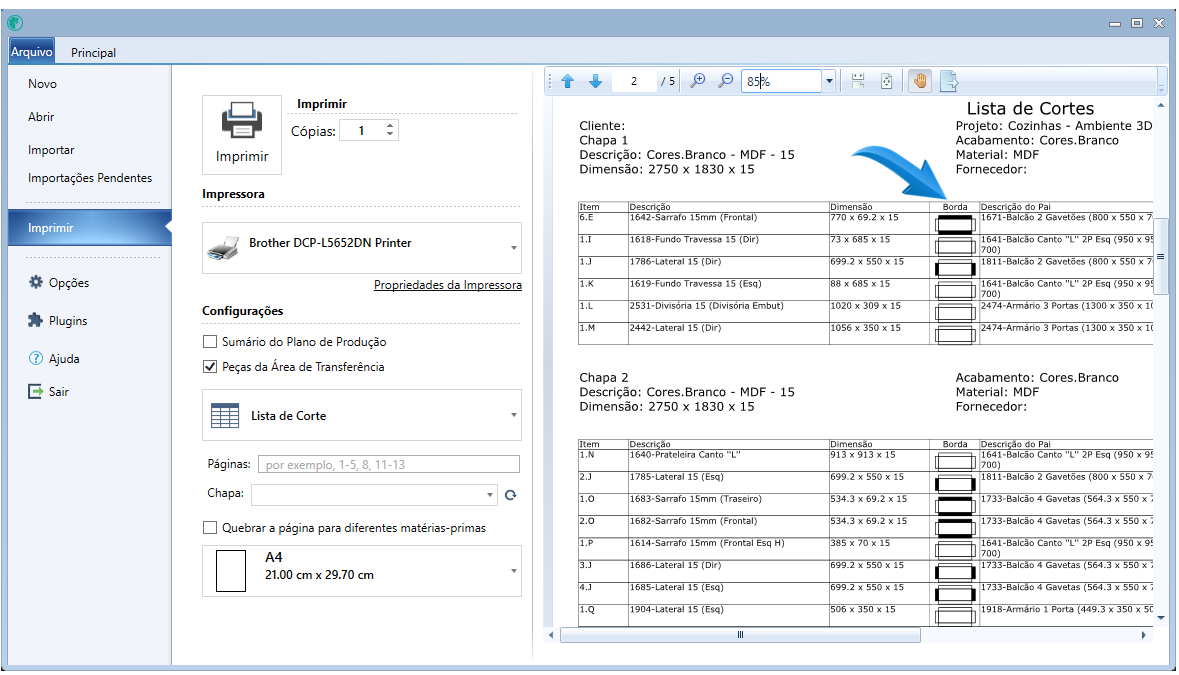1179x675 pixels.
Task: Click the Plugins label in sidebar
Action: [68, 321]
